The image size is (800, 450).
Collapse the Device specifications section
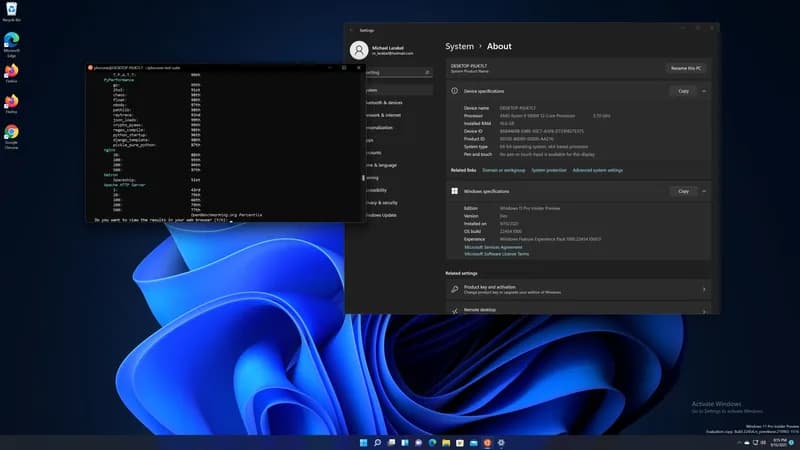point(704,91)
